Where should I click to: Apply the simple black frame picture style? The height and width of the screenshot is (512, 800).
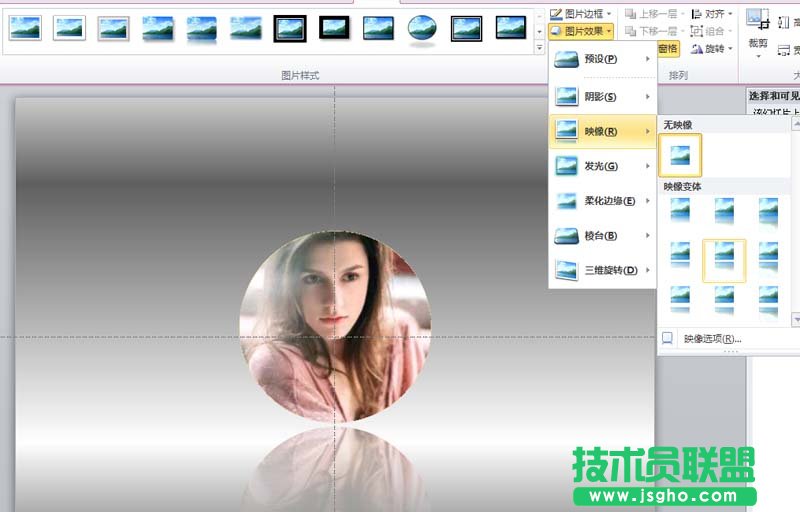[378, 28]
